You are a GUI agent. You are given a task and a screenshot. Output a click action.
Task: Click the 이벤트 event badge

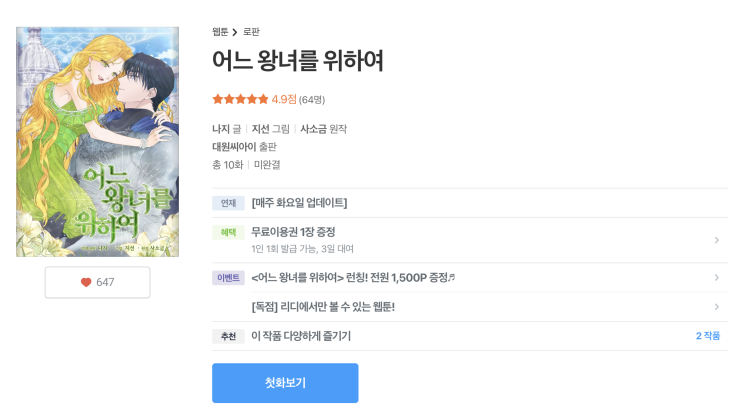(x=228, y=277)
